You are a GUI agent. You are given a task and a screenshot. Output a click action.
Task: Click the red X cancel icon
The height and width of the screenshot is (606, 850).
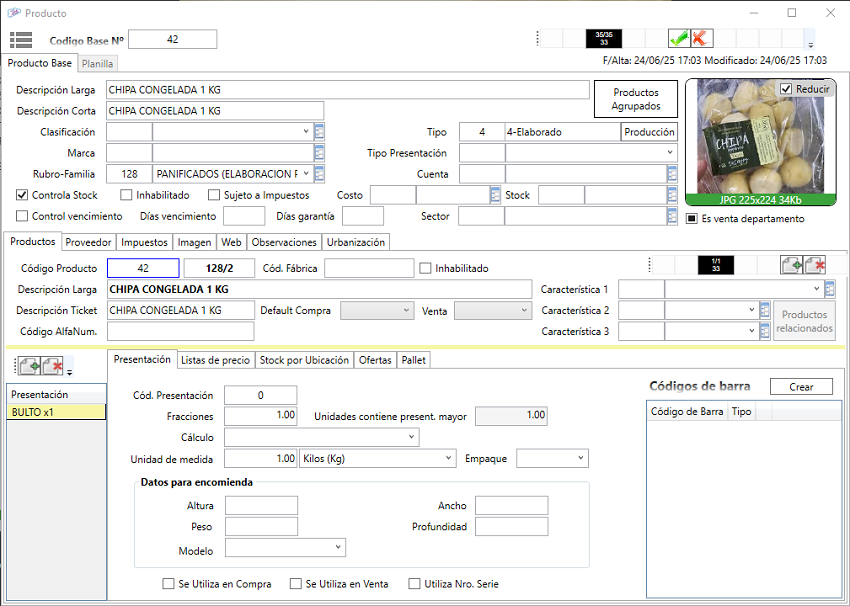(702, 39)
